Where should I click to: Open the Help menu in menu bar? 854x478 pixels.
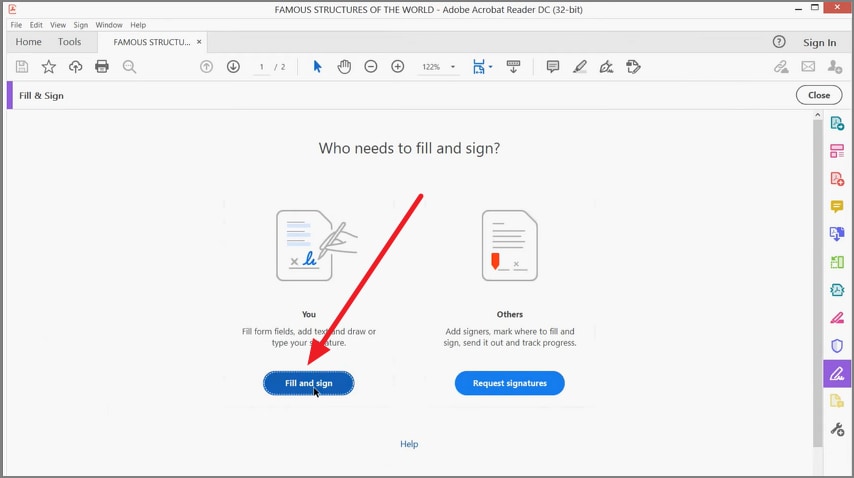coord(138,24)
